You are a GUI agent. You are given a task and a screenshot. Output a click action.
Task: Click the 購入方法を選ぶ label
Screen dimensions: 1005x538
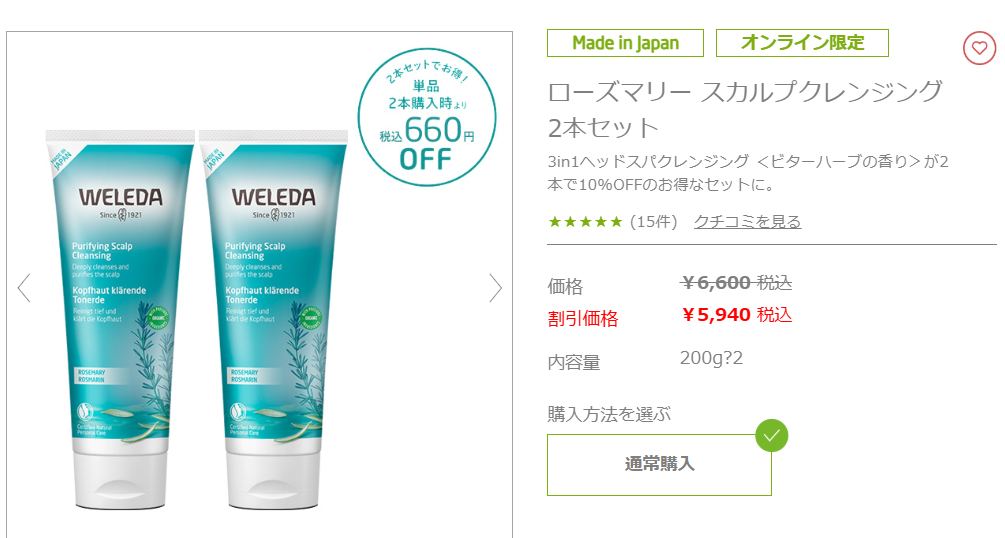coord(609,414)
